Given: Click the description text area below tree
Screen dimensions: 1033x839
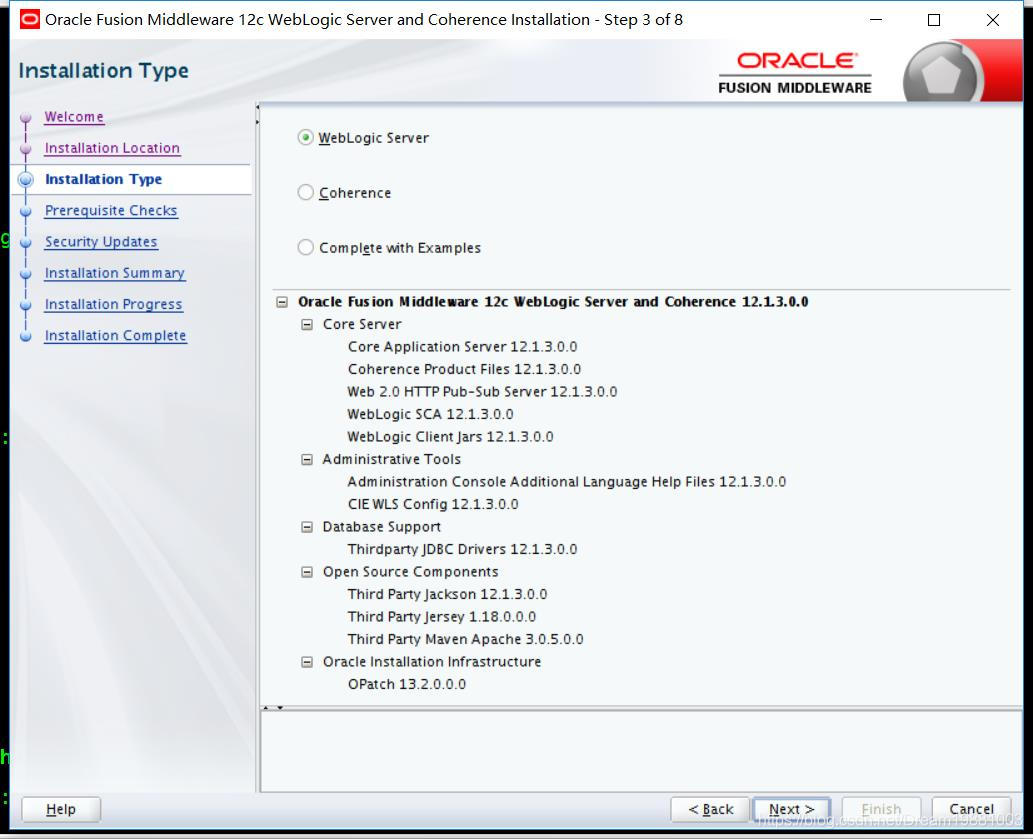Looking at the screenshot, I should (641, 751).
